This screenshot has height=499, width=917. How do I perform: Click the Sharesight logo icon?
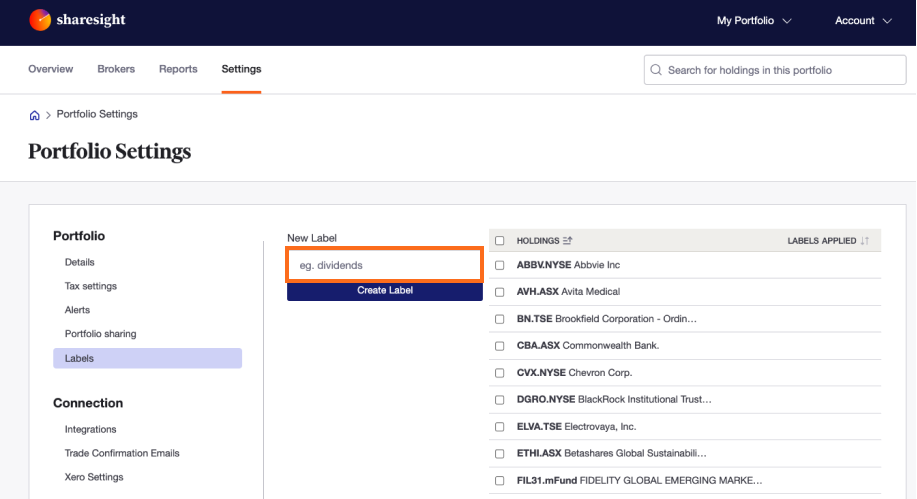point(40,20)
